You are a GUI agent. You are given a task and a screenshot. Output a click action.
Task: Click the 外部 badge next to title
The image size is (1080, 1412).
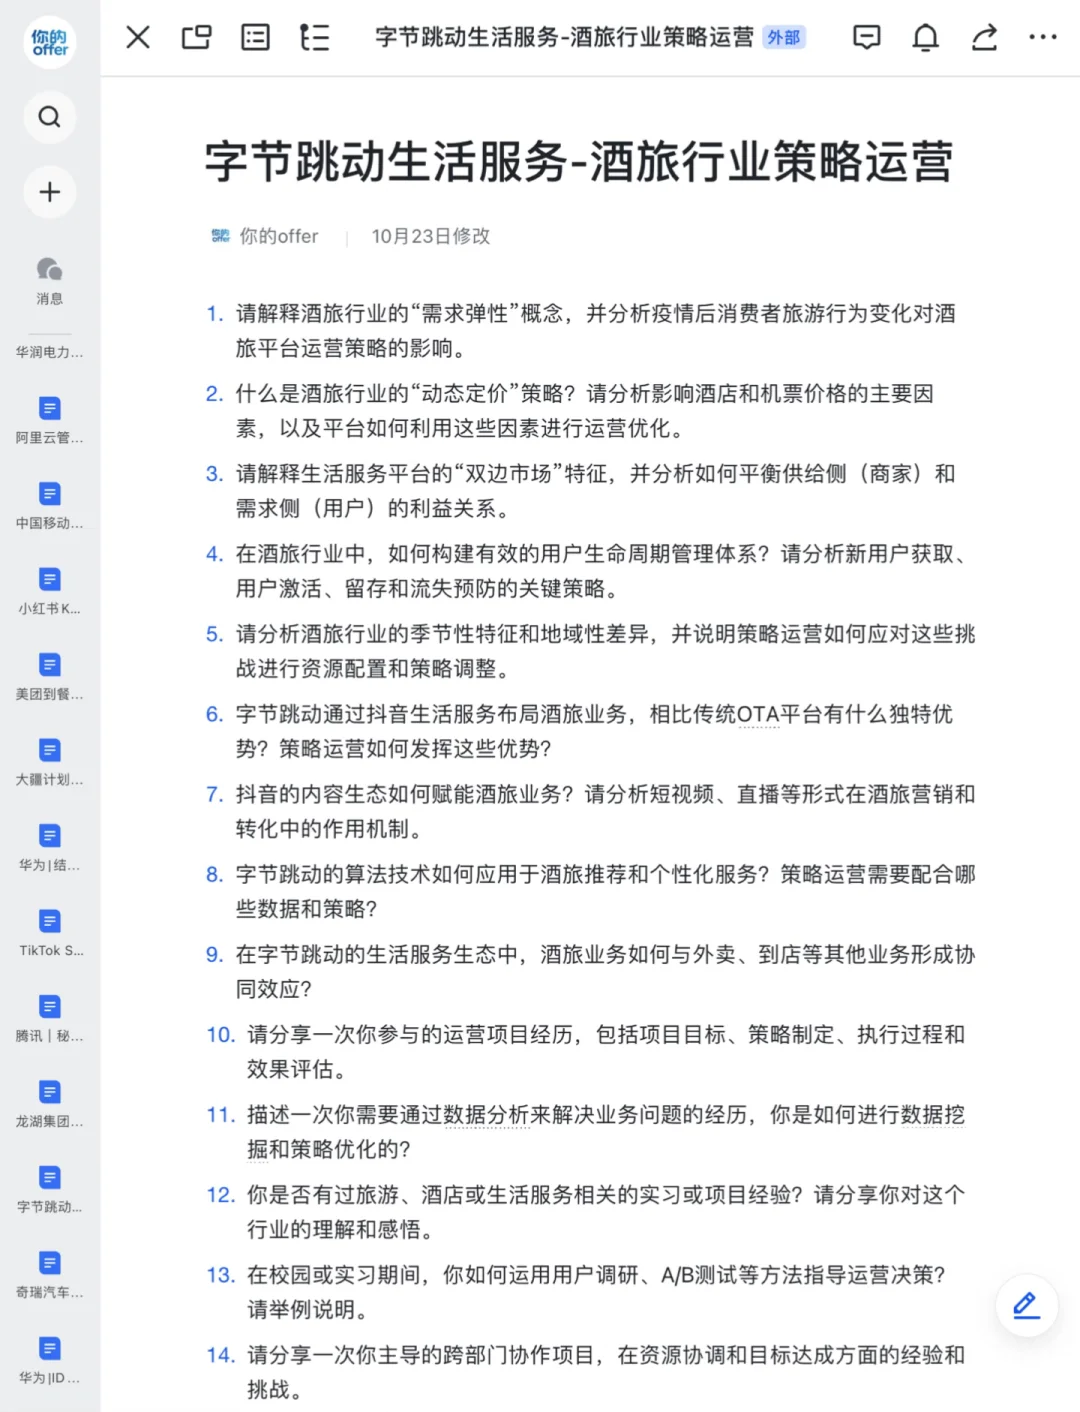[x=784, y=38]
